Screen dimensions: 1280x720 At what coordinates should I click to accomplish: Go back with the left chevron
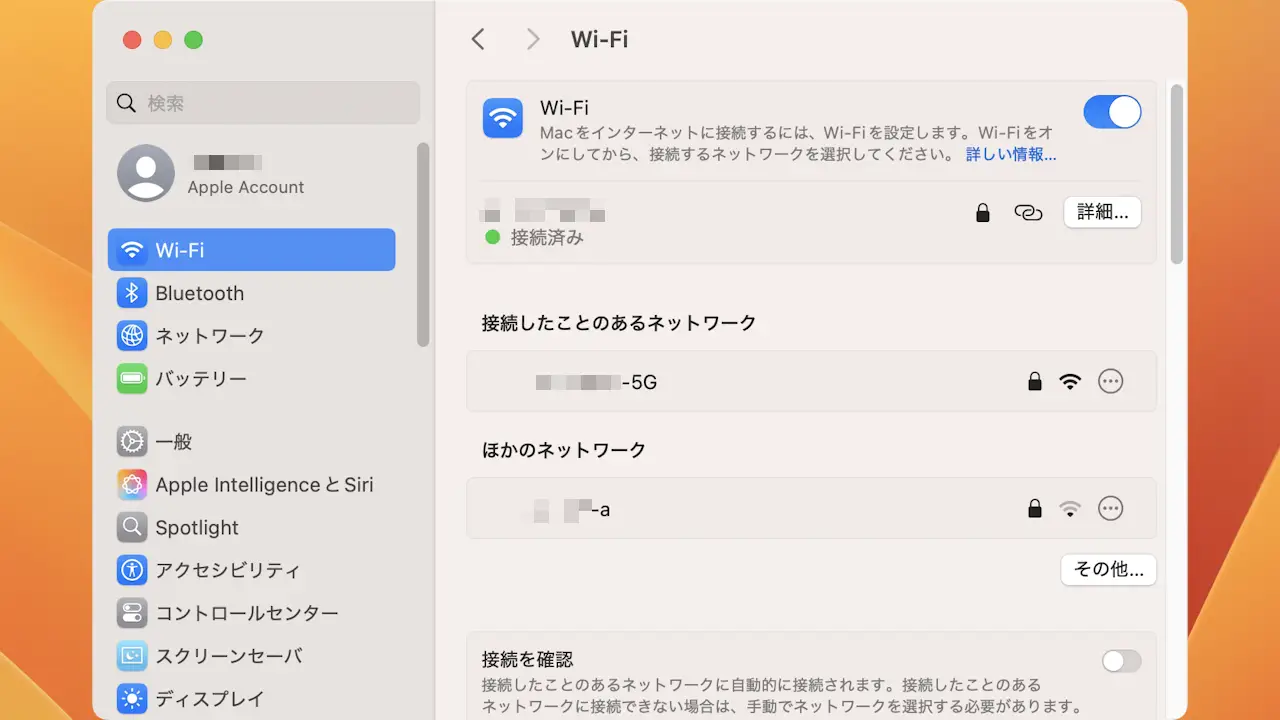pyautogui.click(x=478, y=39)
